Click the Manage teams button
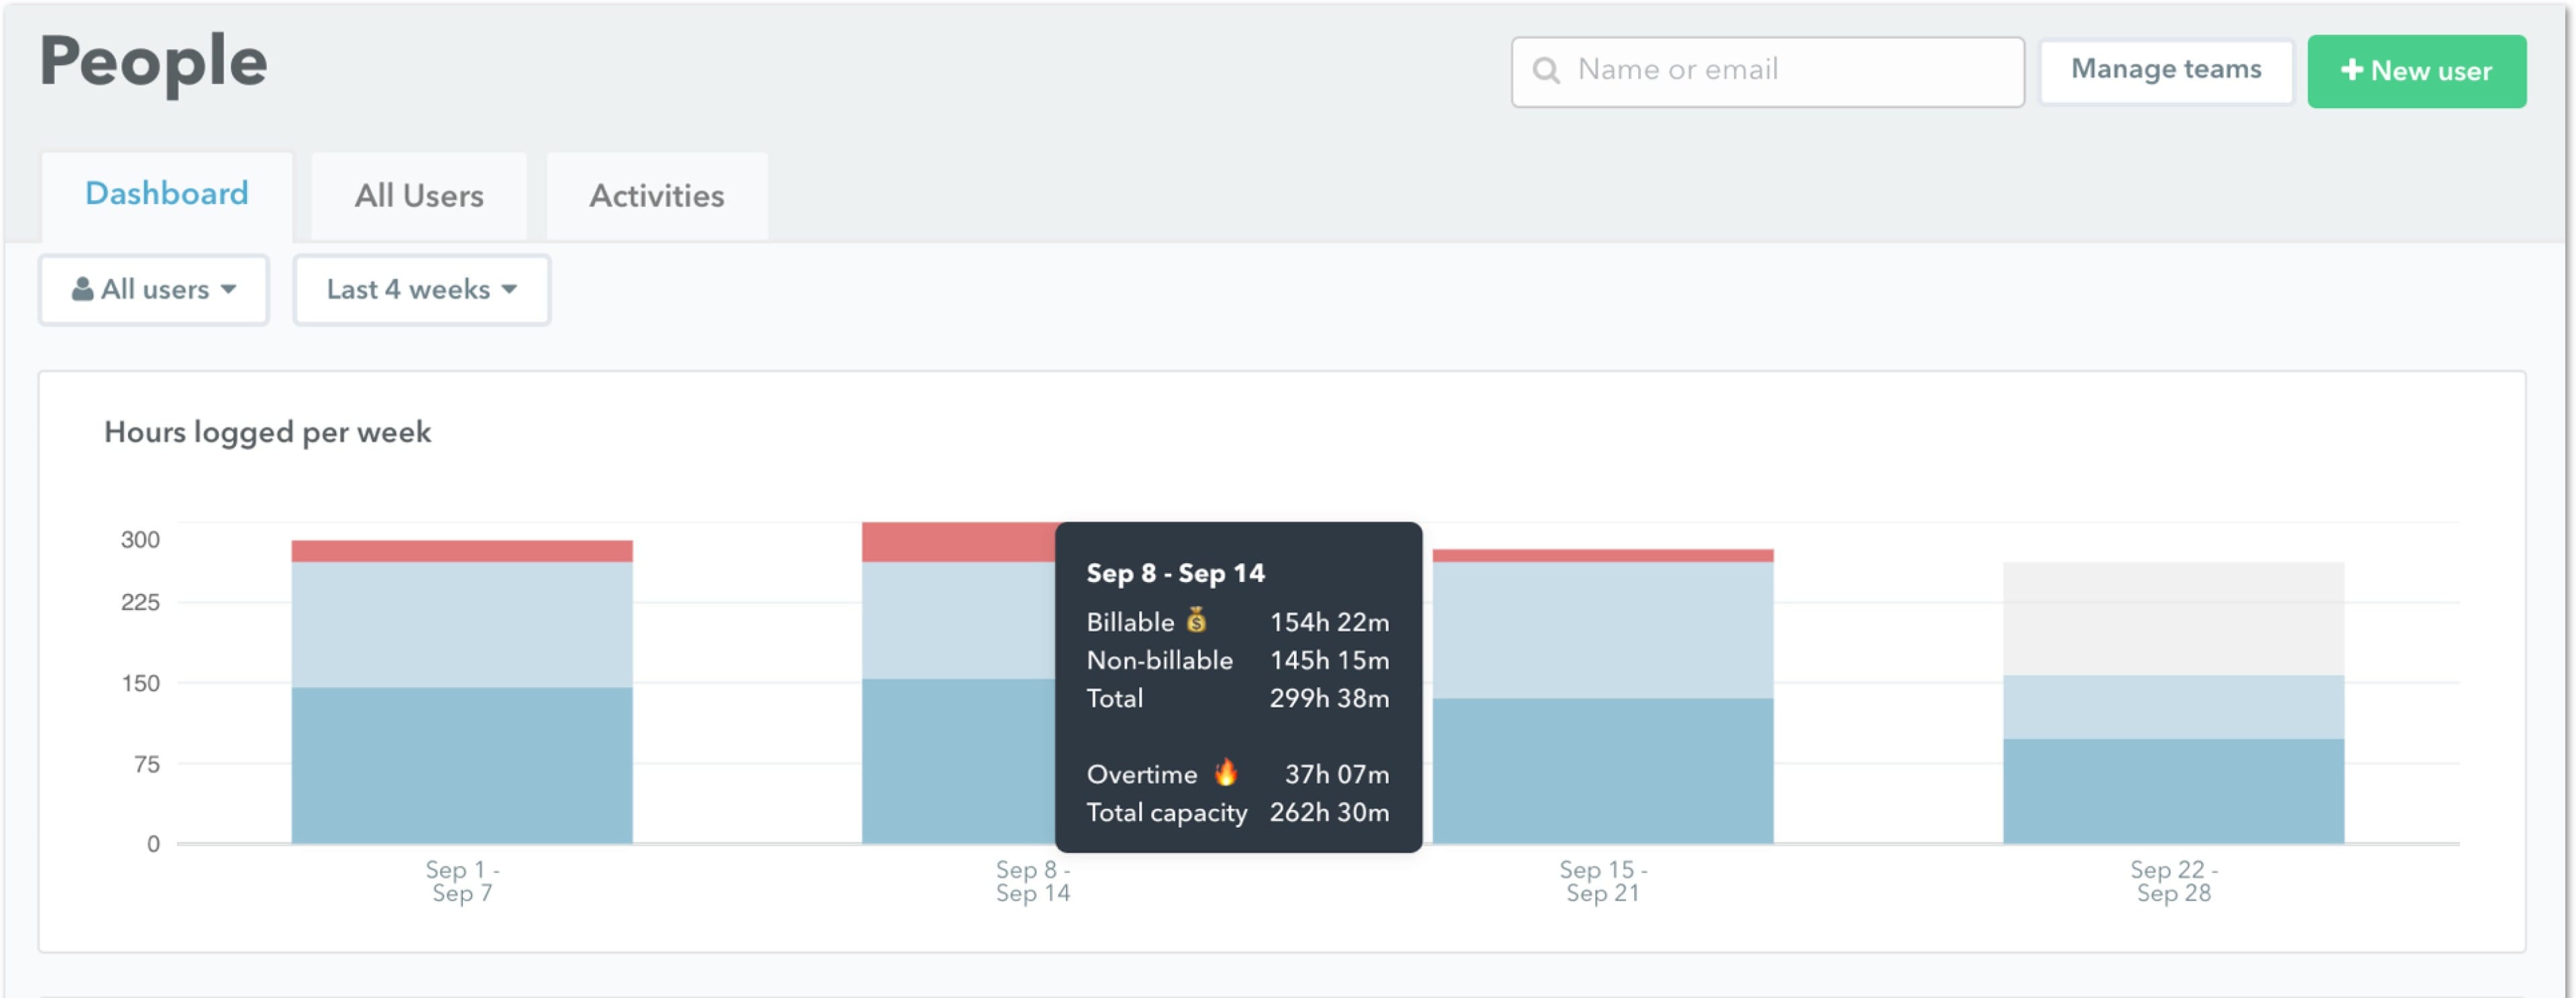The image size is (2576, 998). point(2165,70)
